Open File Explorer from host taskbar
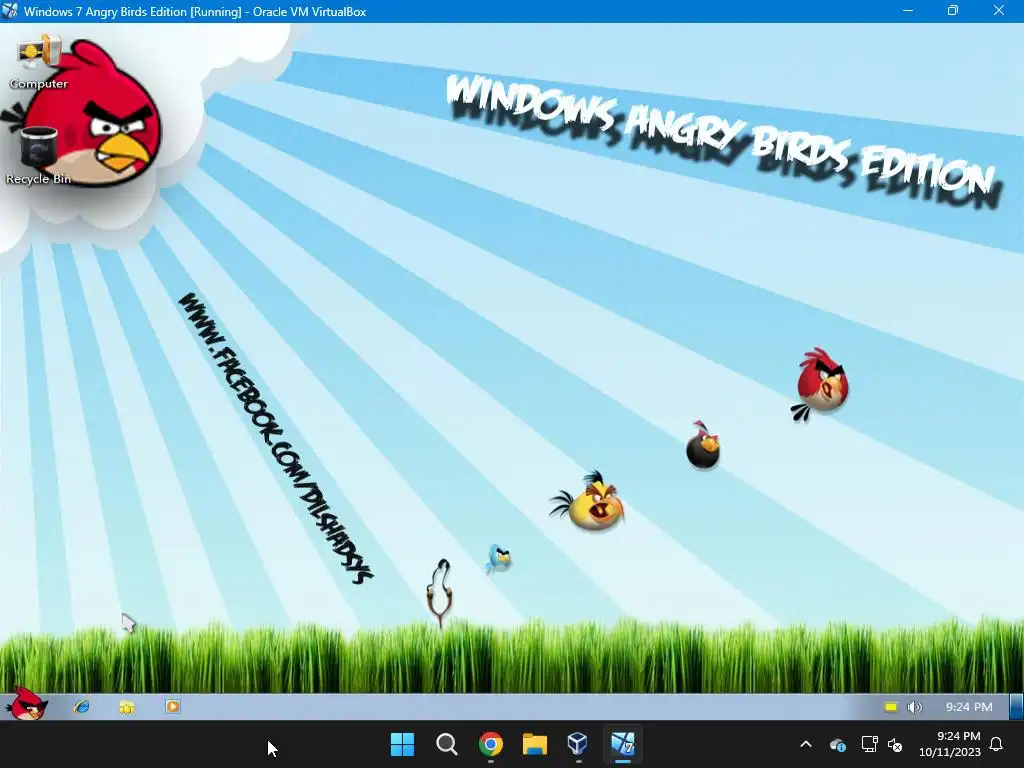This screenshot has height=768, width=1024. coord(535,744)
